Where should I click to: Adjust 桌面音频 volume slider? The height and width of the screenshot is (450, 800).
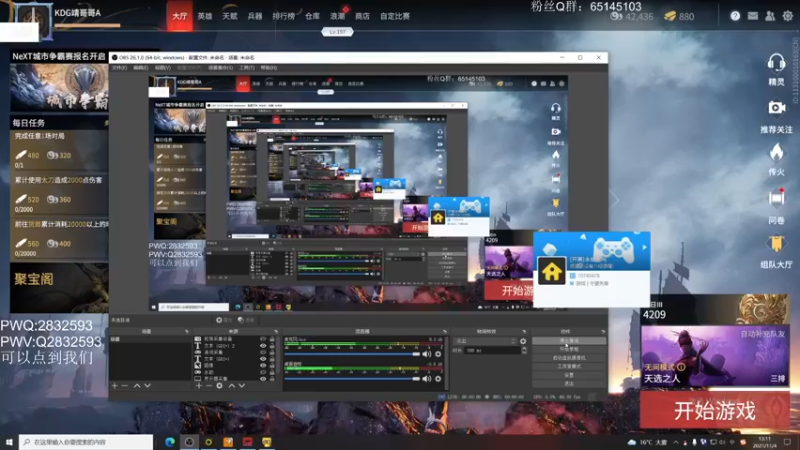pos(352,379)
